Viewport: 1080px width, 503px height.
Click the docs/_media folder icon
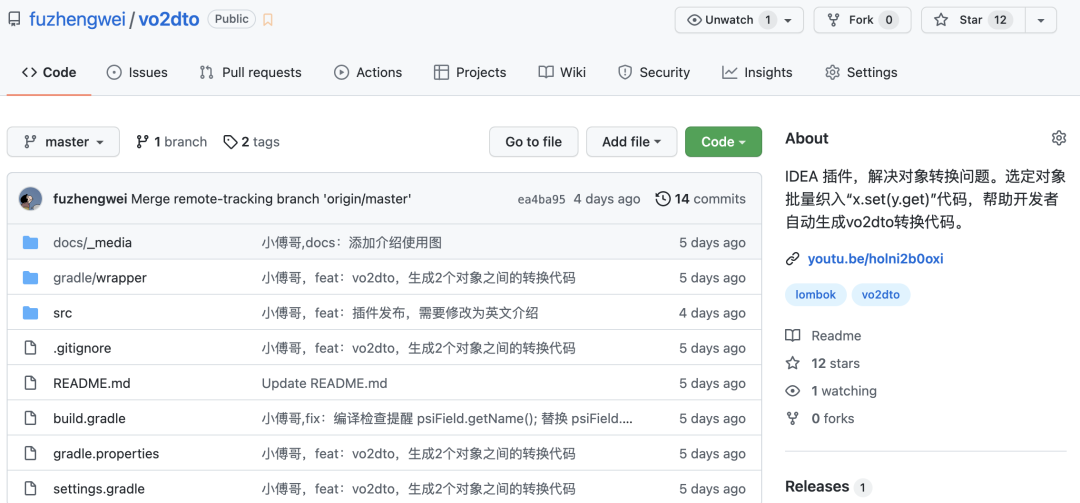[30, 243]
